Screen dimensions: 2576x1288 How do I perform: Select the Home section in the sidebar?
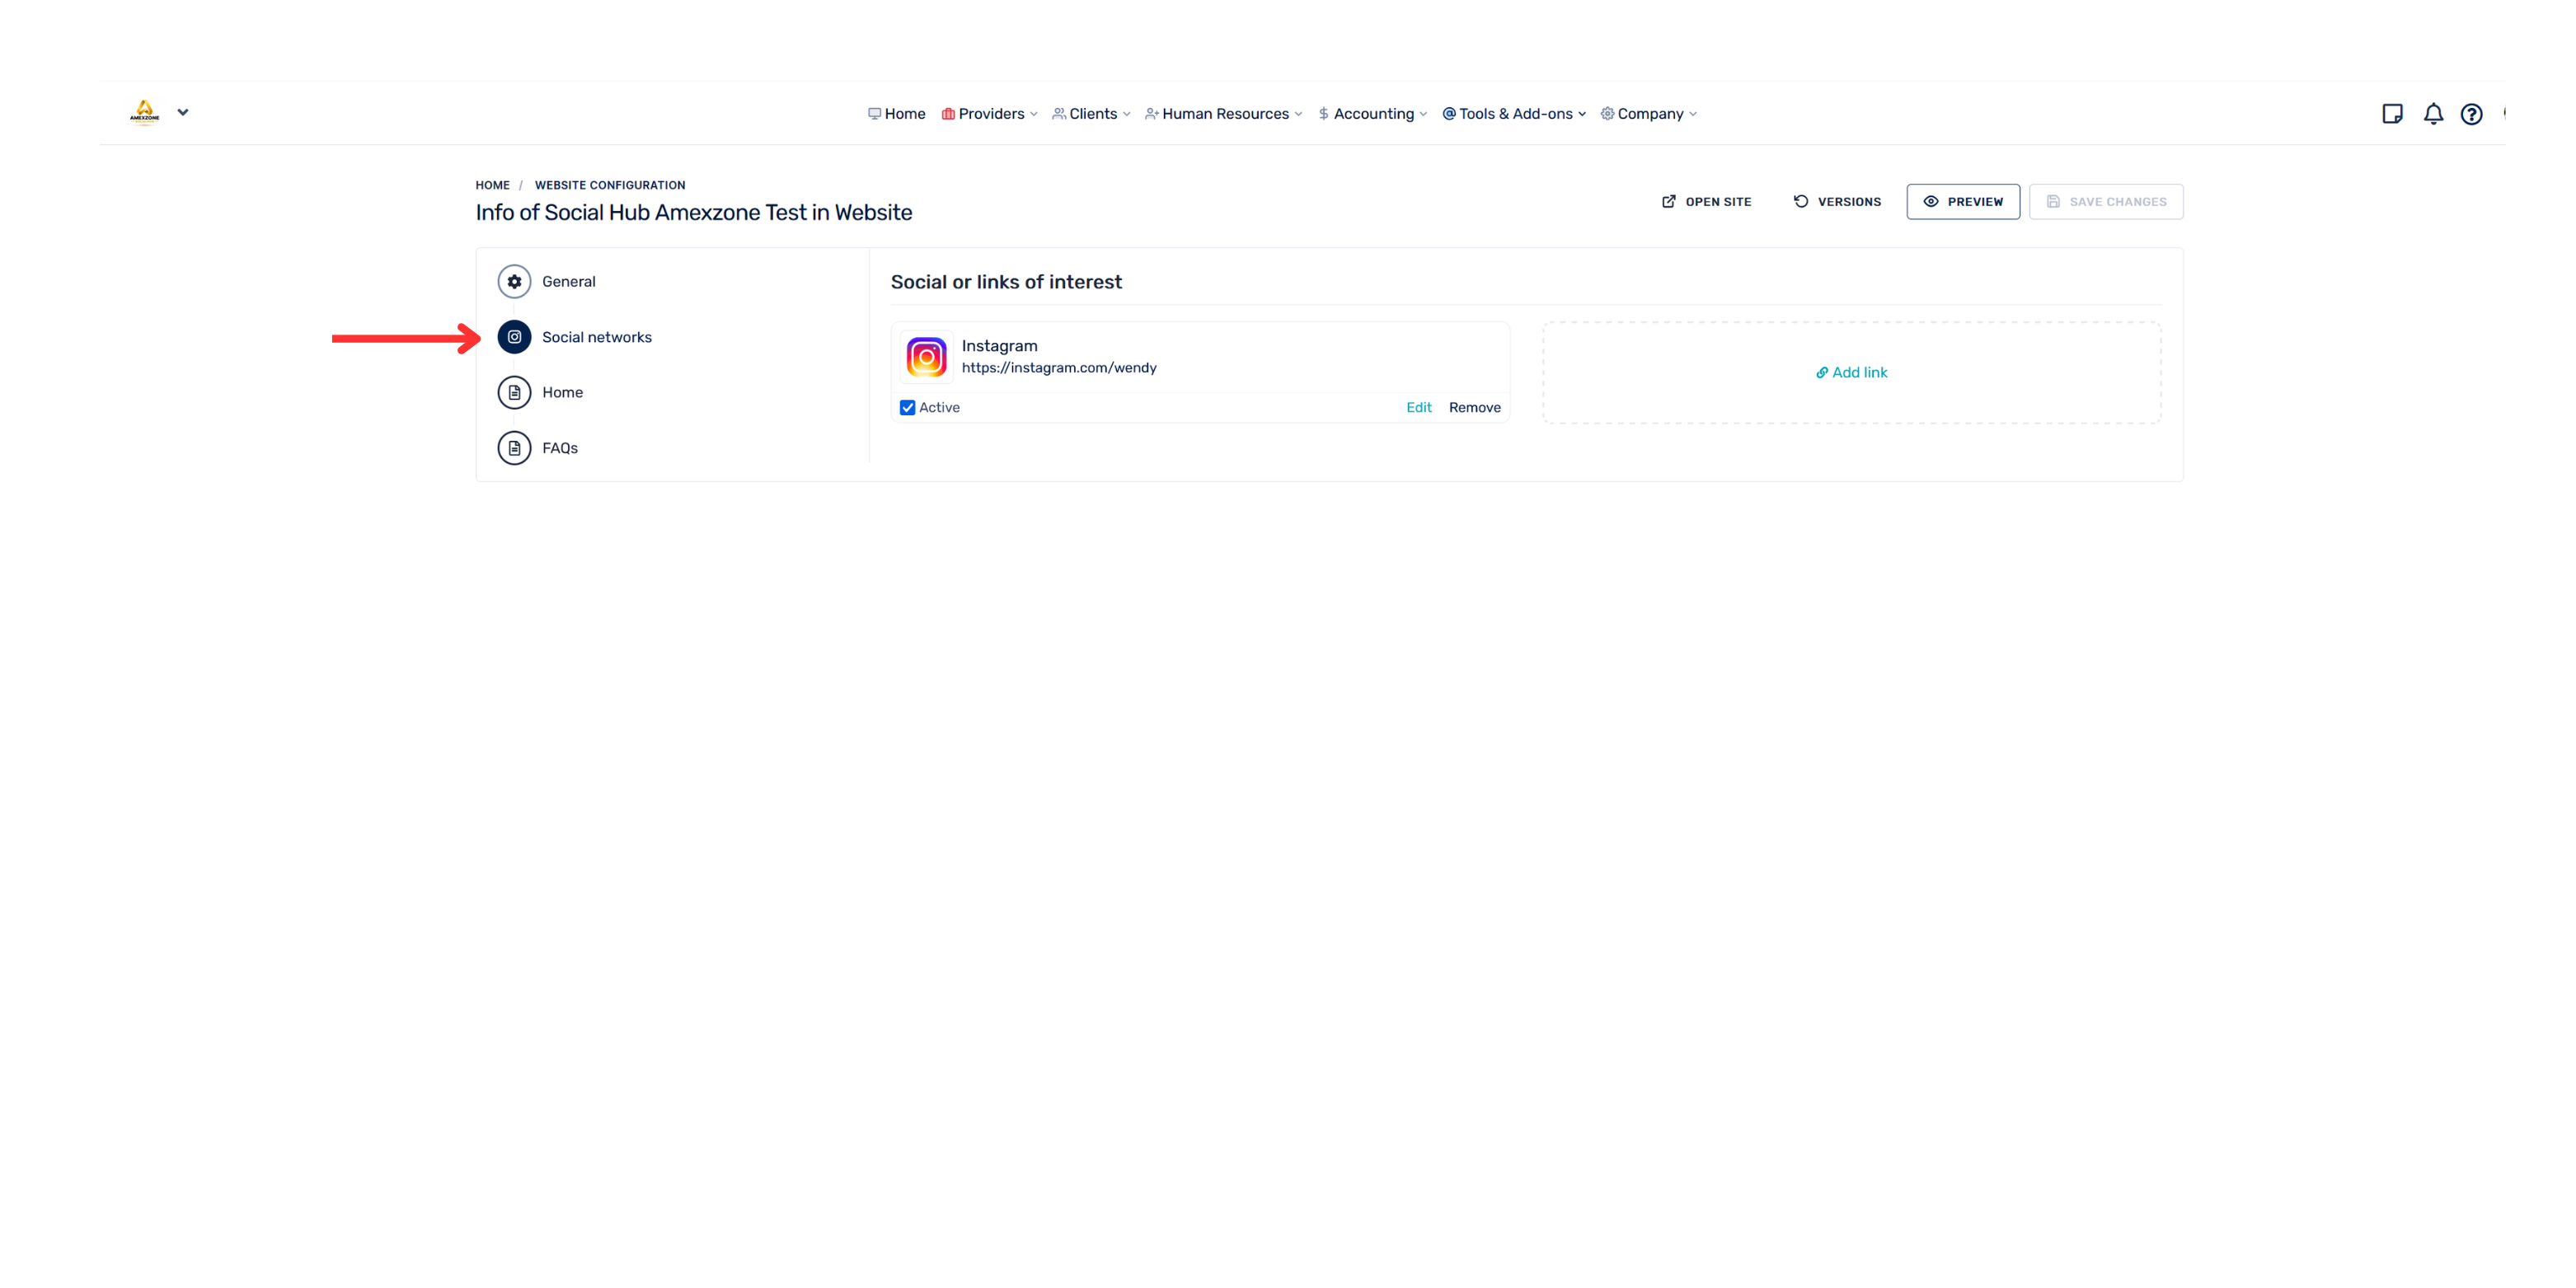pos(562,392)
